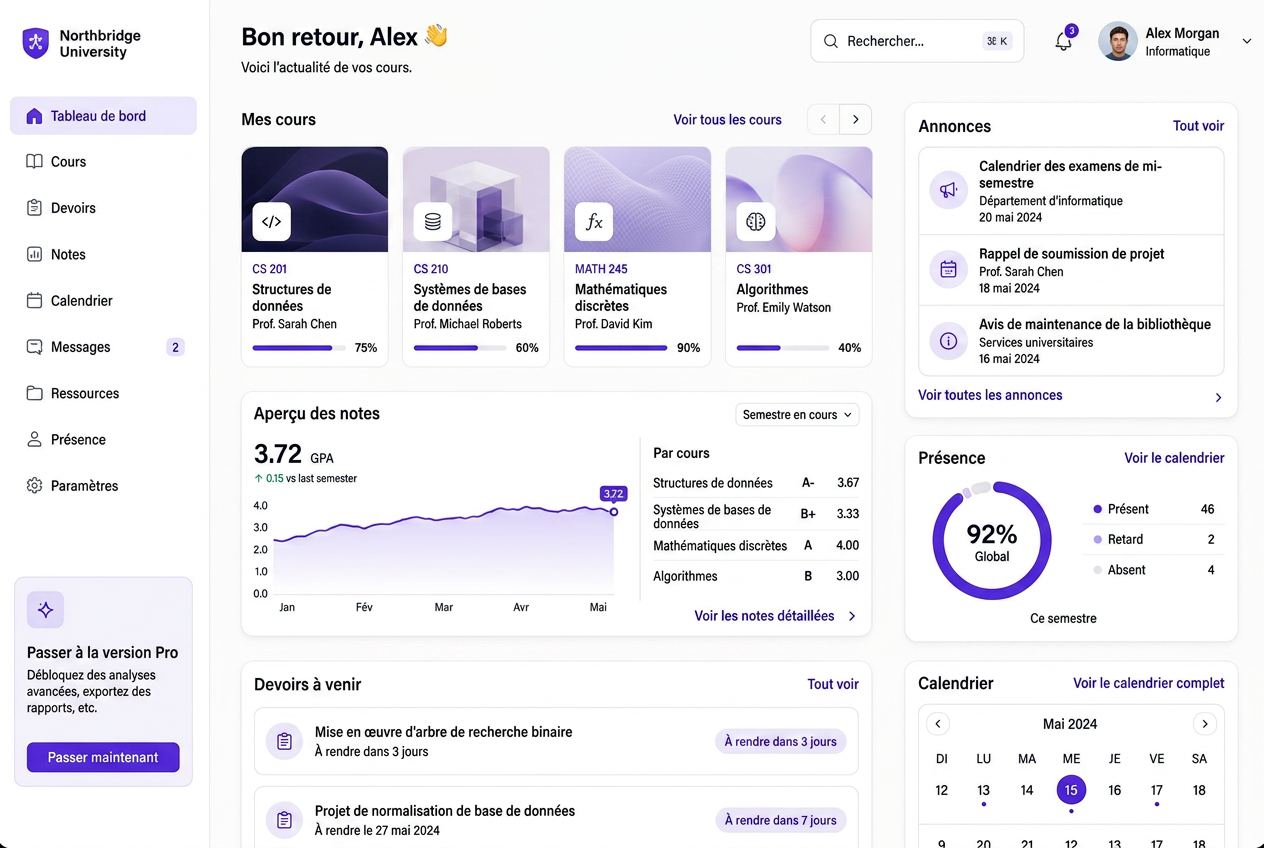Open Voir le calendrier in Présence panel
The image size is (1264, 848).
coord(1174,458)
